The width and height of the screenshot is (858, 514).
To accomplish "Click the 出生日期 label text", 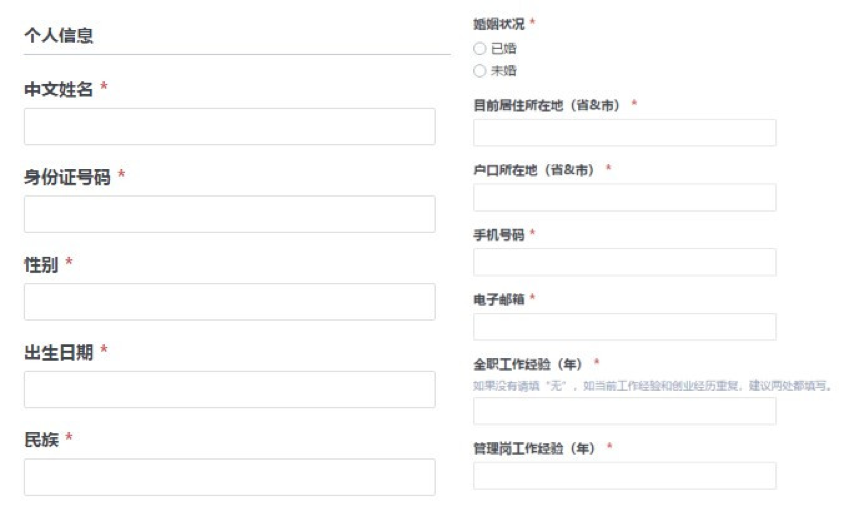I will 59,352.
